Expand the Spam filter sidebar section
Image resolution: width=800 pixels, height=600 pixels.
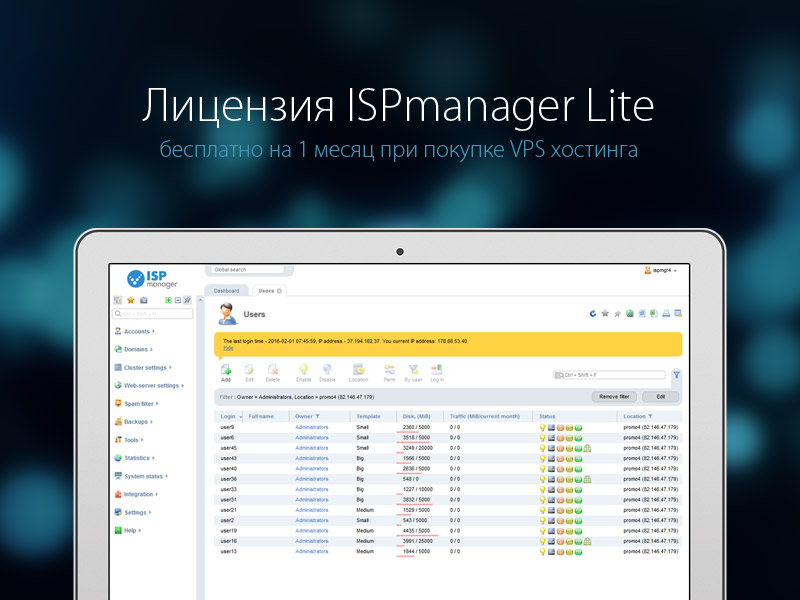pos(137,404)
